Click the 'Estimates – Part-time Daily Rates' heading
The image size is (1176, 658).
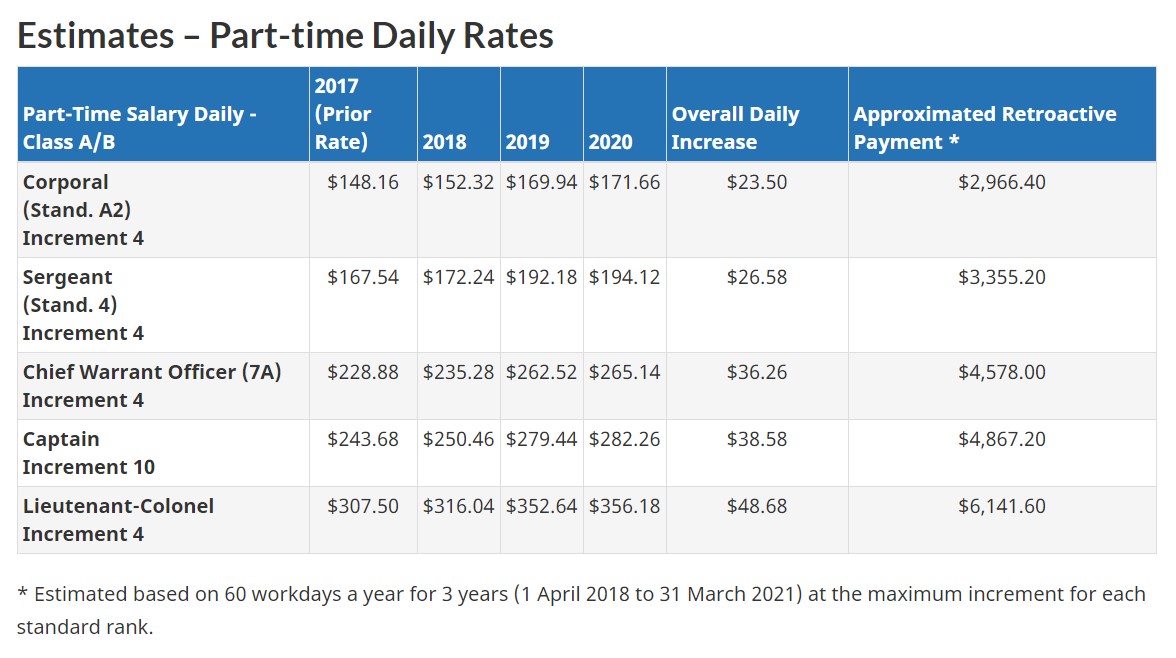pyautogui.click(x=285, y=36)
